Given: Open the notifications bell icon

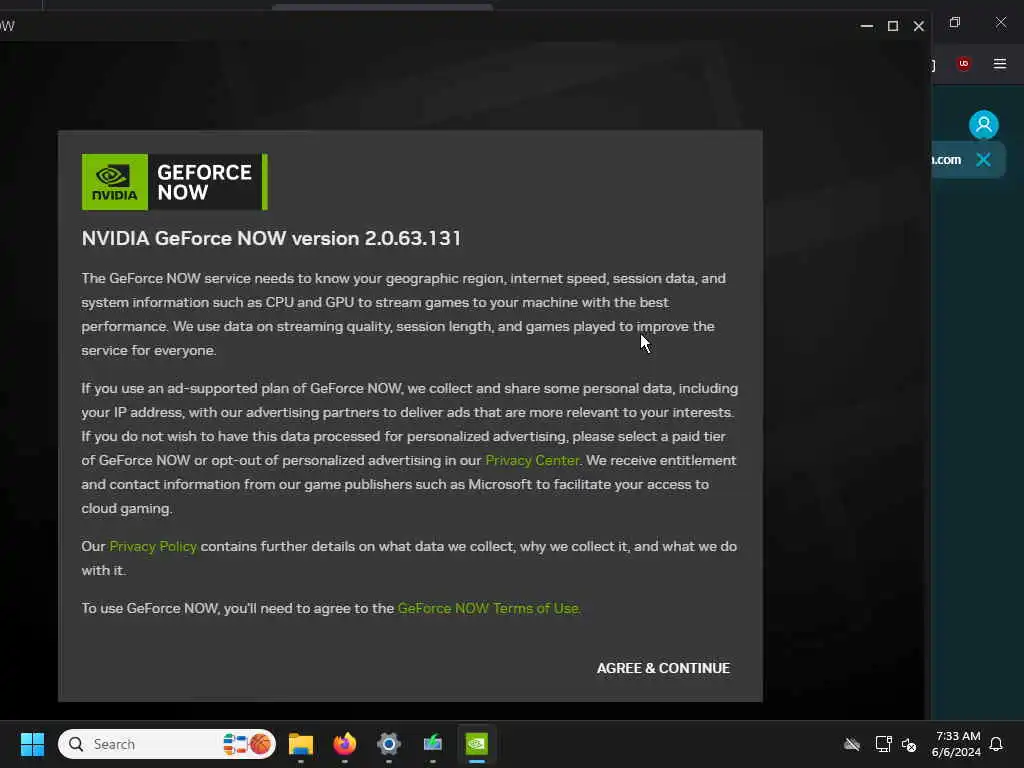Looking at the screenshot, I should point(996,744).
